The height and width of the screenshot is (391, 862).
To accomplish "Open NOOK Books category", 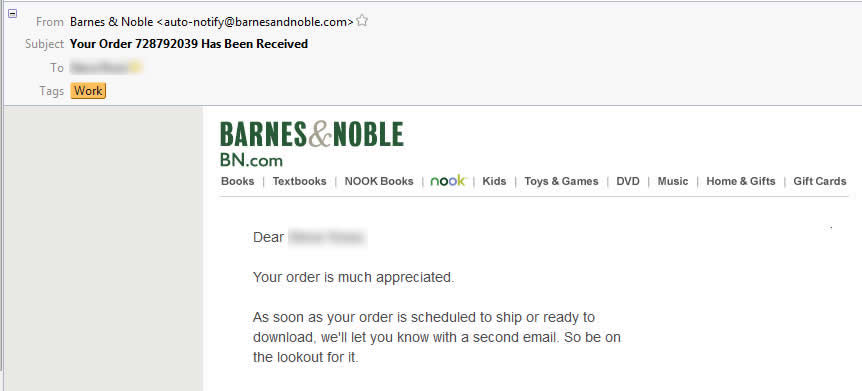I will pos(379,181).
